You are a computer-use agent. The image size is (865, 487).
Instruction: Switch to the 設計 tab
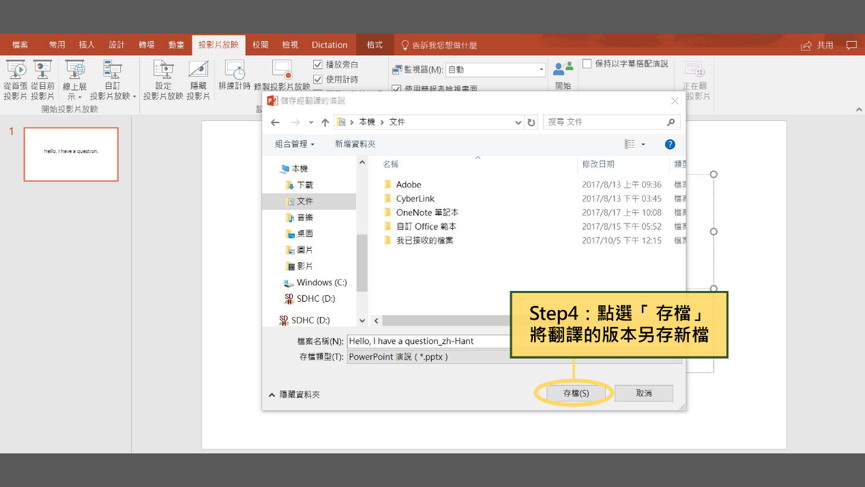116,45
